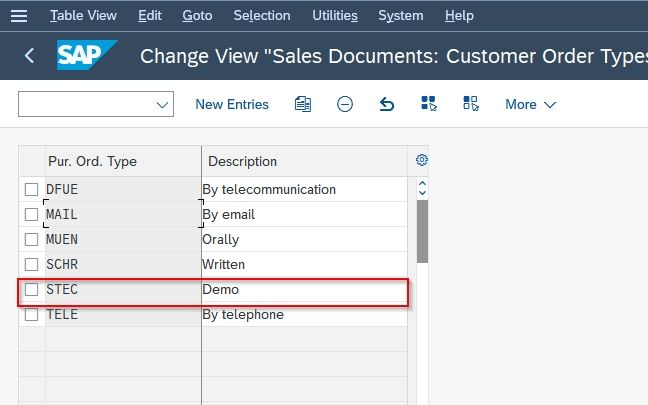Click the table vertical scrollbar thumb

pos(422,231)
